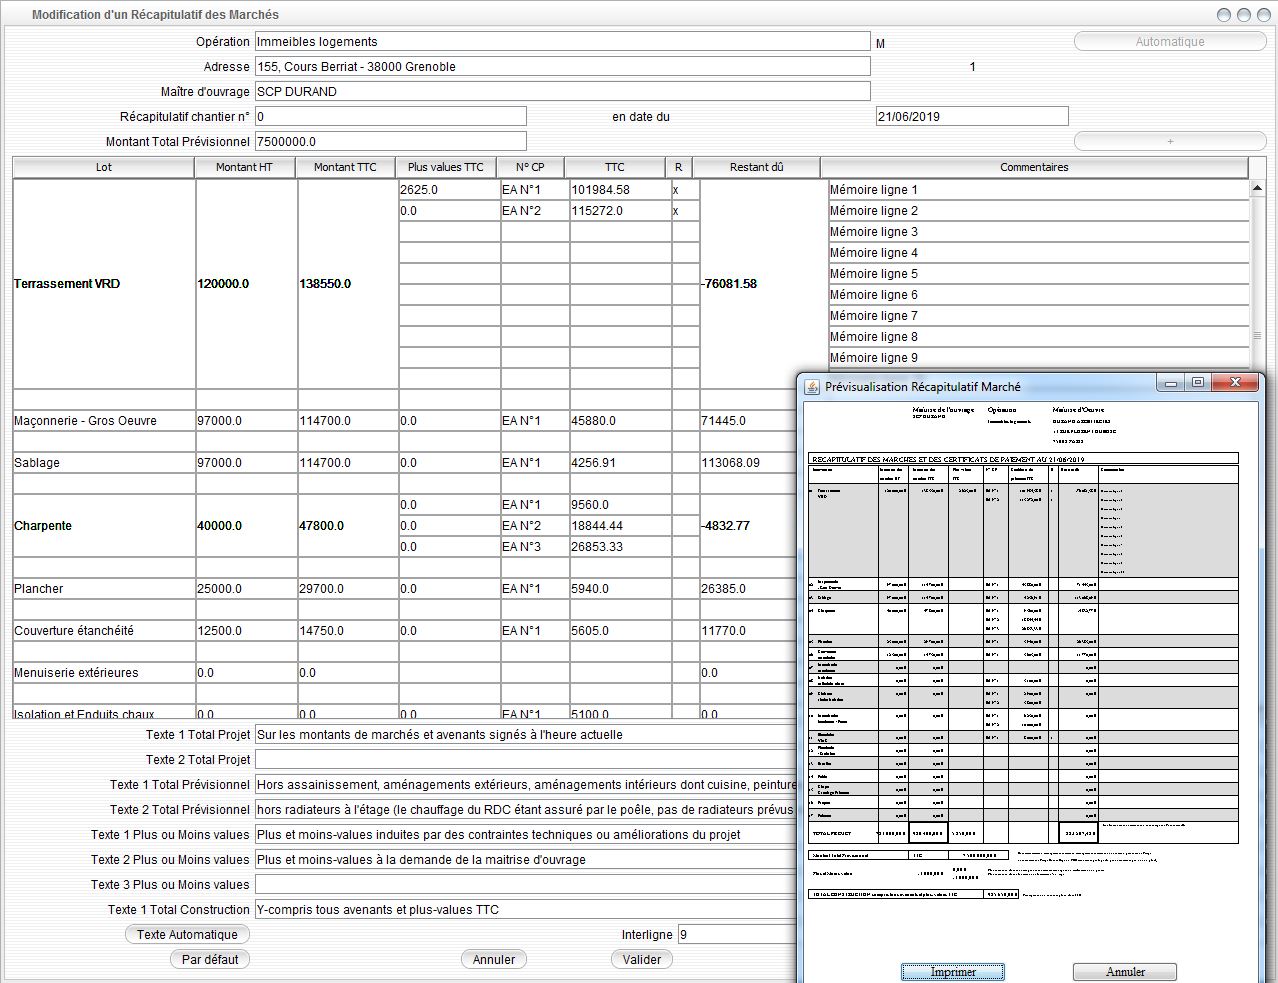This screenshot has width=1278, height=983.
Task: Minimize the Prévisualisation Récapitulatif Marché window
Action: pos(1170,383)
